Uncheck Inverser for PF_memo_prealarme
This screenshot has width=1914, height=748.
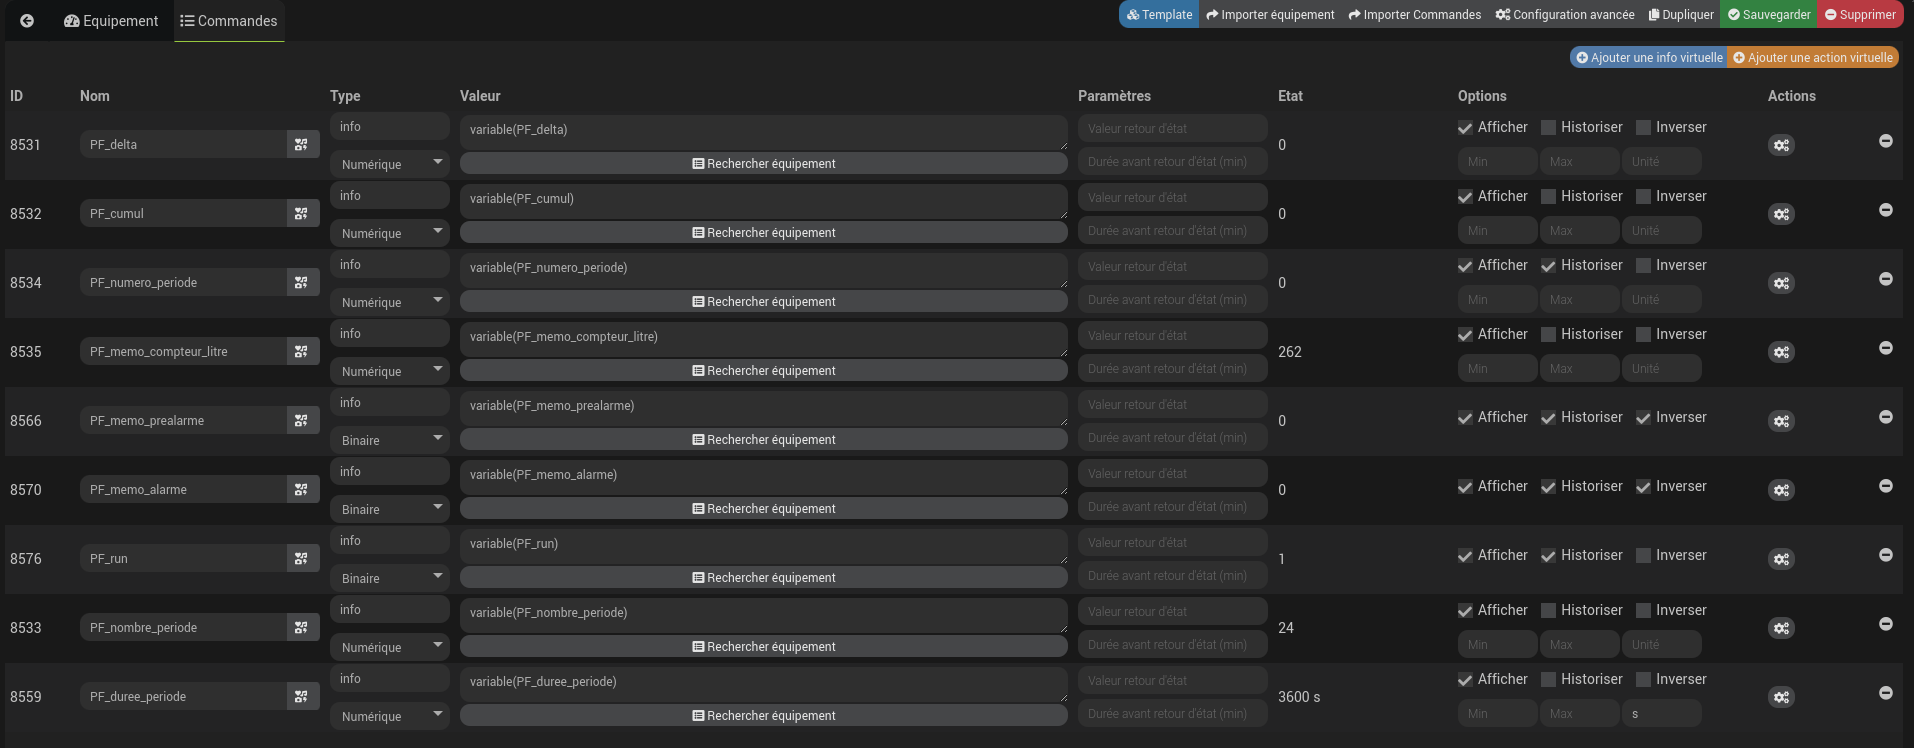click(1643, 418)
